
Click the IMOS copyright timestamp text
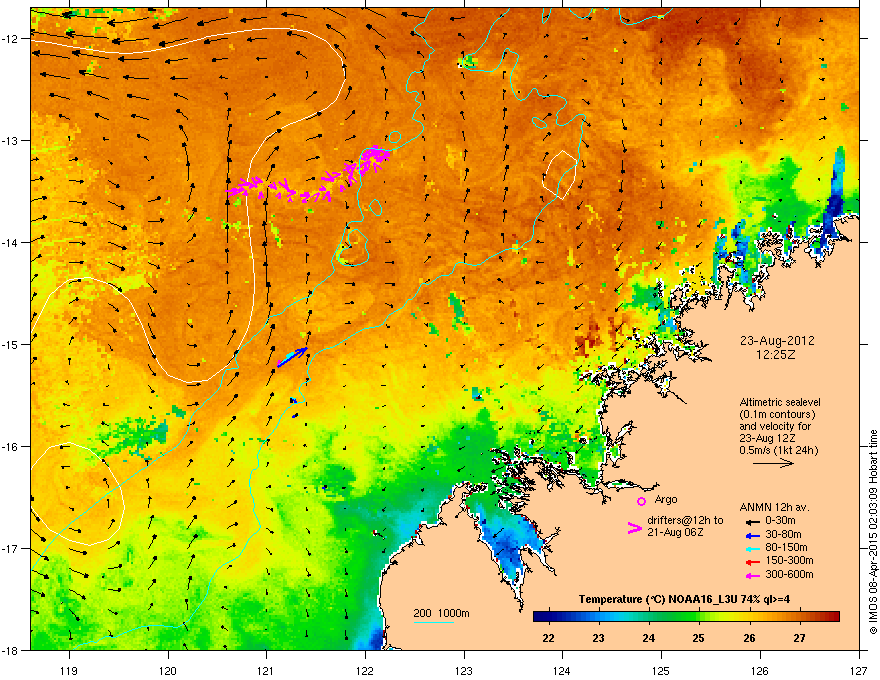click(x=873, y=532)
